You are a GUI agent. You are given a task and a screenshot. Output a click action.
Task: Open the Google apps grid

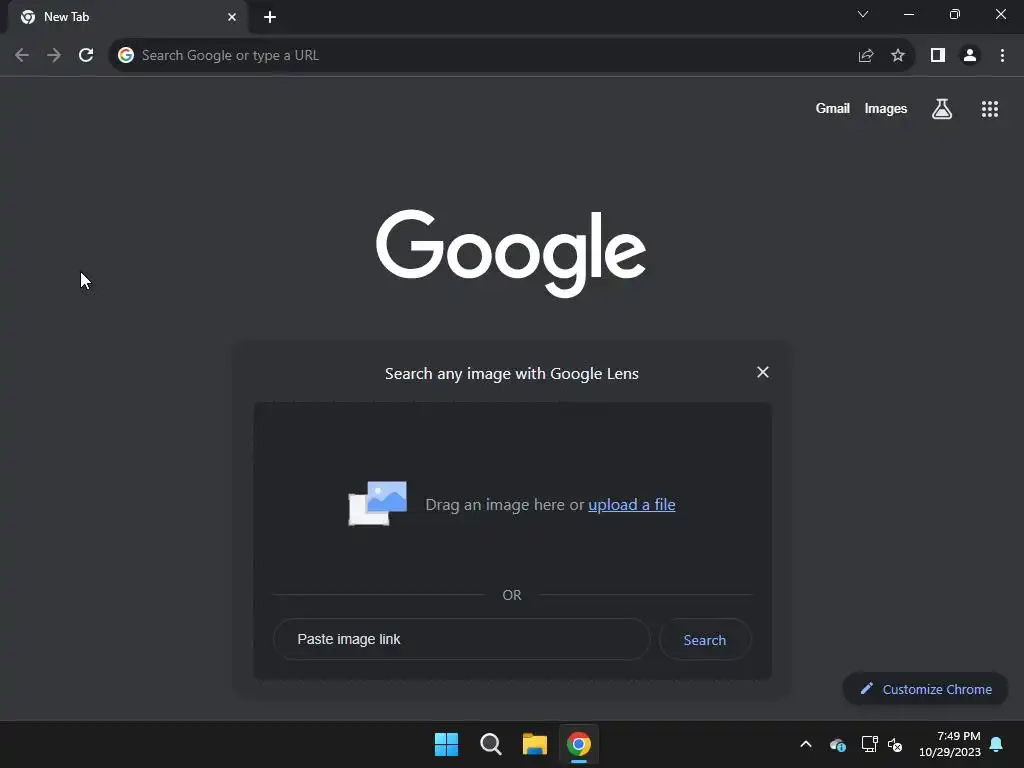click(990, 109)
